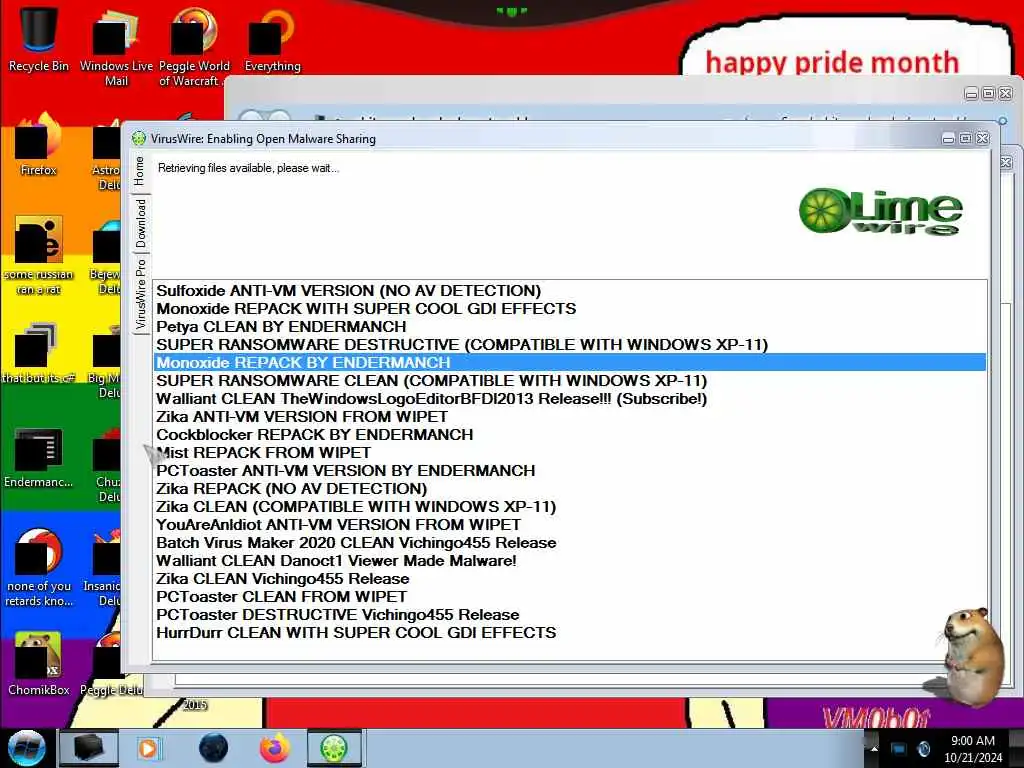The image size is (1024, 768).
Task: Maximize the VirusWire window
Action: point(965,138)
